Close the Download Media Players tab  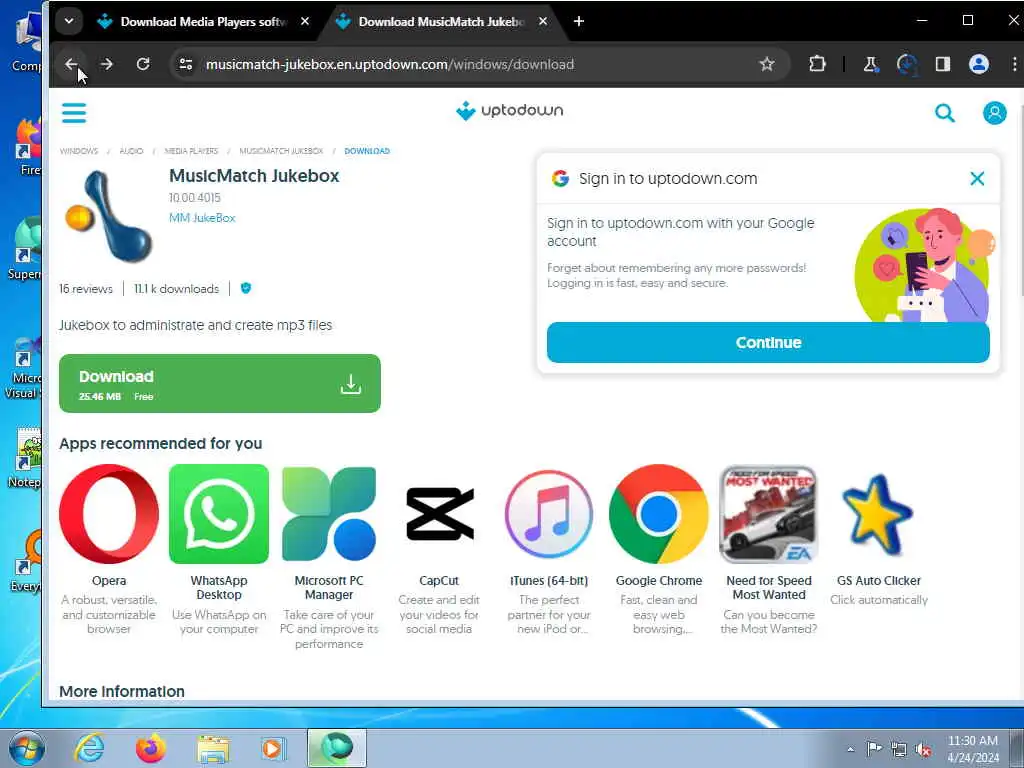pos(305,22)
